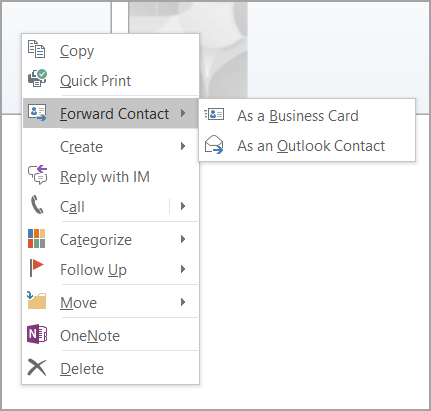Image resolution: width=431 pixels, height=411 pixels.
Task: Expand the Create submenu arrow
Action: click(x=183, y=146)
